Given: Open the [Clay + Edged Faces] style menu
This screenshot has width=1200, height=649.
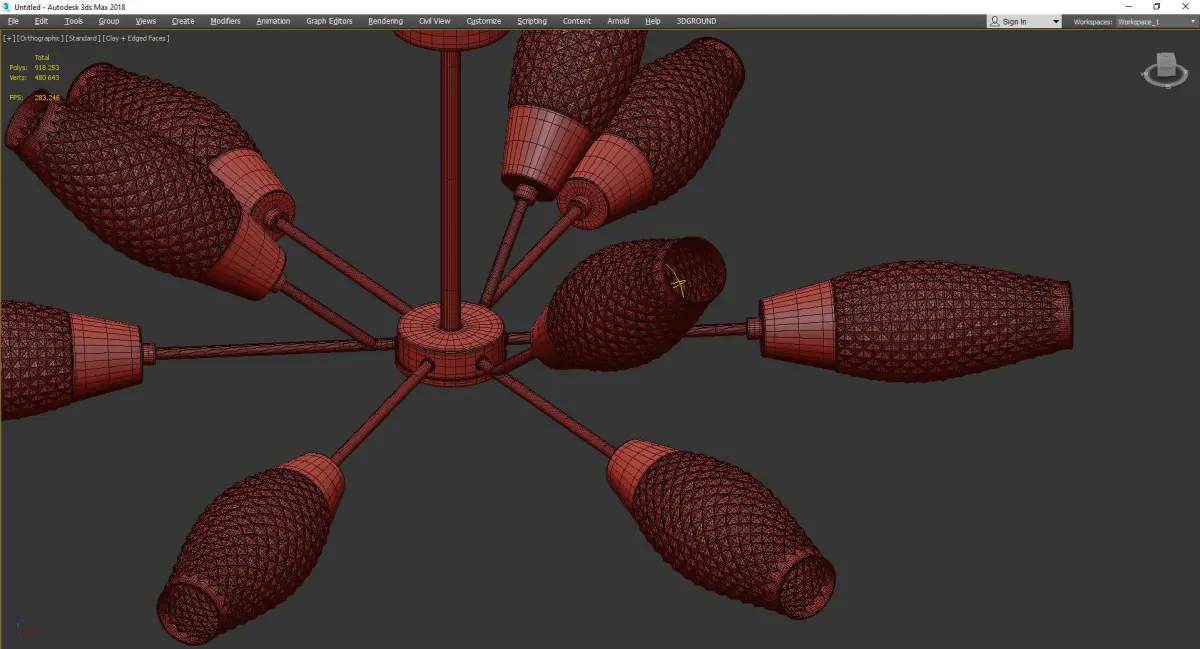Looking at the screenshot, I should pyautogui.click(x=135, y=38).
